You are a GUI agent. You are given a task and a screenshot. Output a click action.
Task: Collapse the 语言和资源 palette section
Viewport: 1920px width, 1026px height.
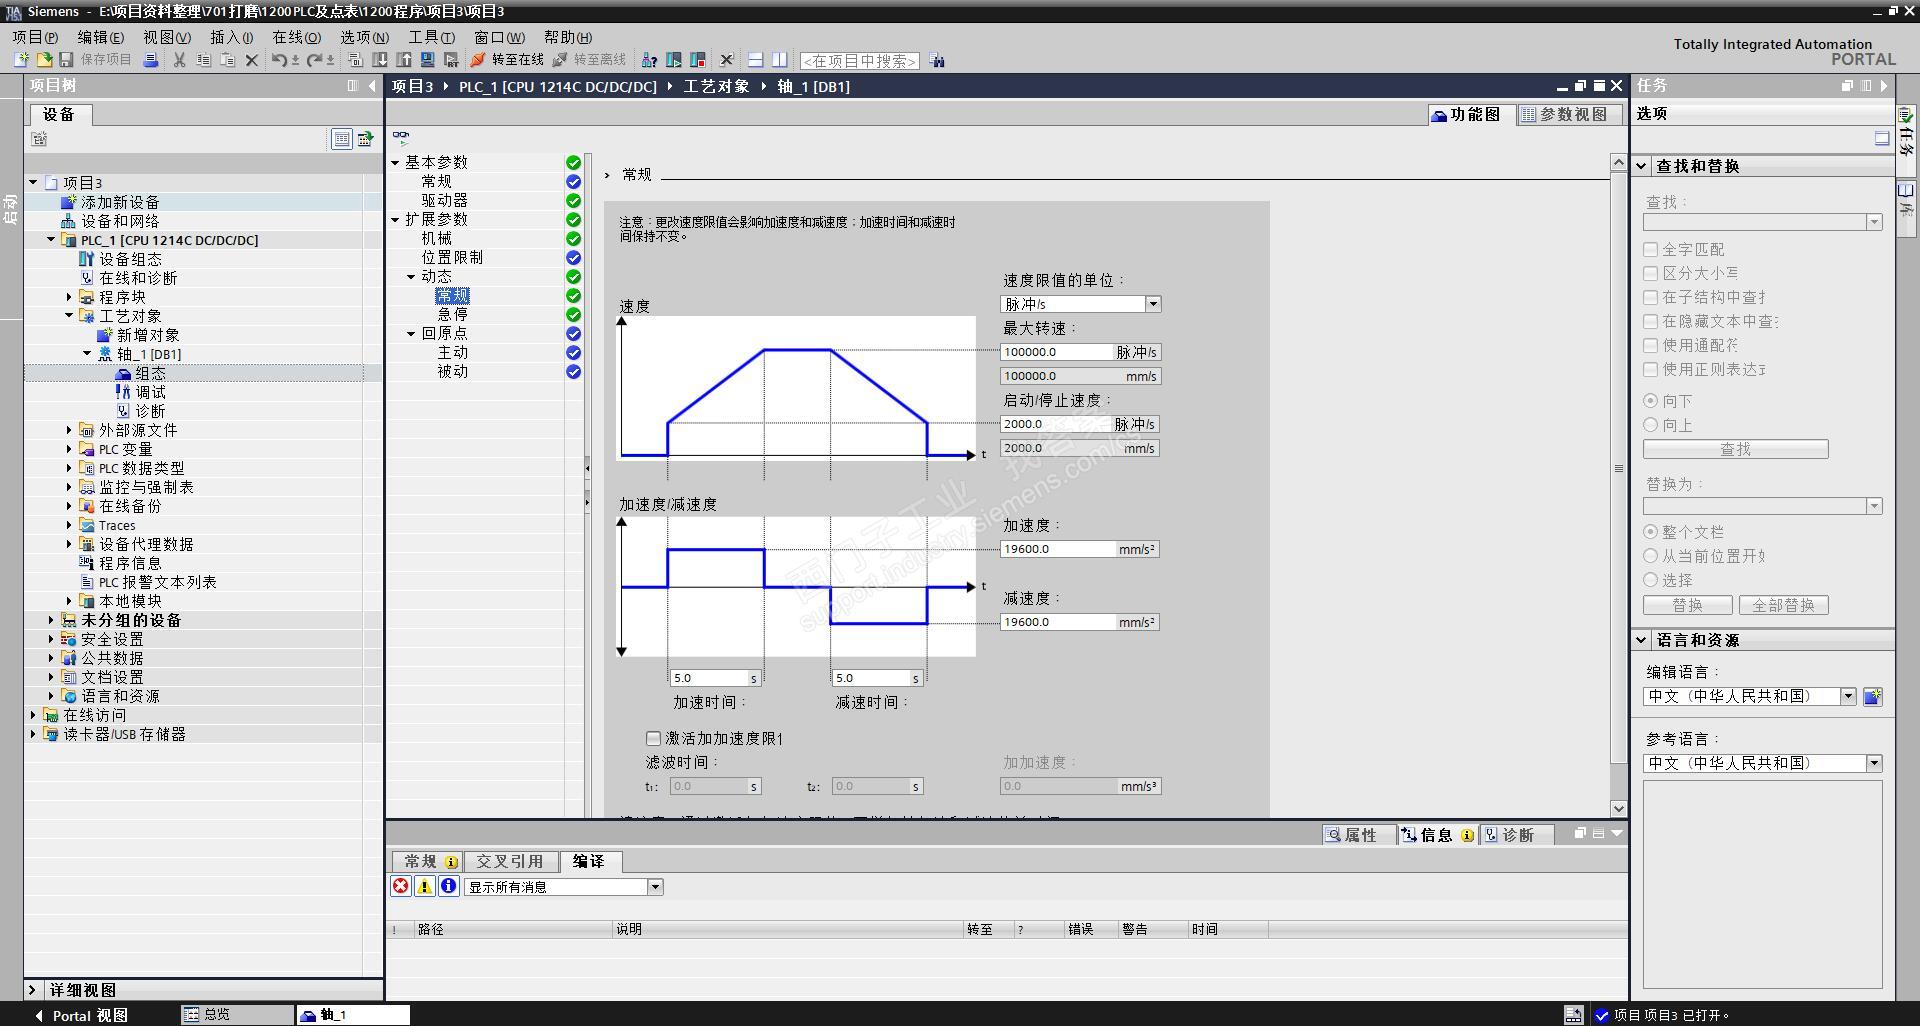(x=1642, y=640)
